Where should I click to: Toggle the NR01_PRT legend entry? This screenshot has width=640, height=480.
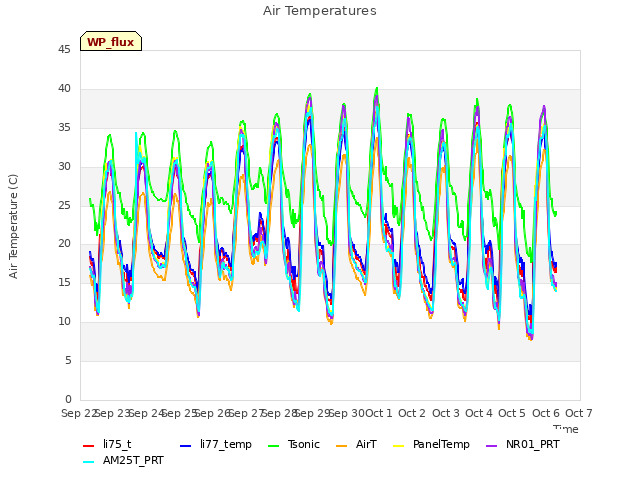pos(523,444)
